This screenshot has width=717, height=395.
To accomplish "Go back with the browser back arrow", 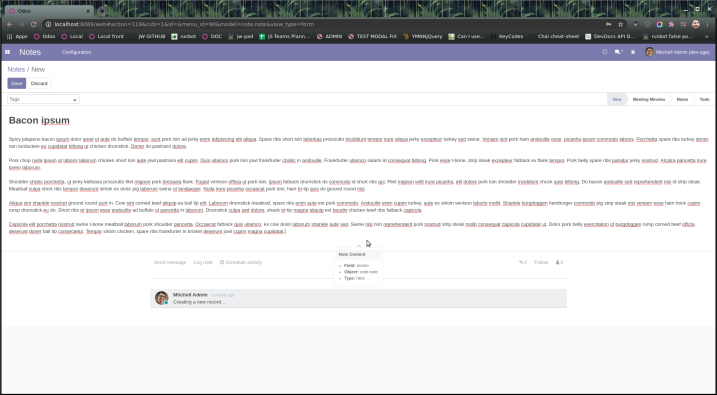I will tap(10, 24).
